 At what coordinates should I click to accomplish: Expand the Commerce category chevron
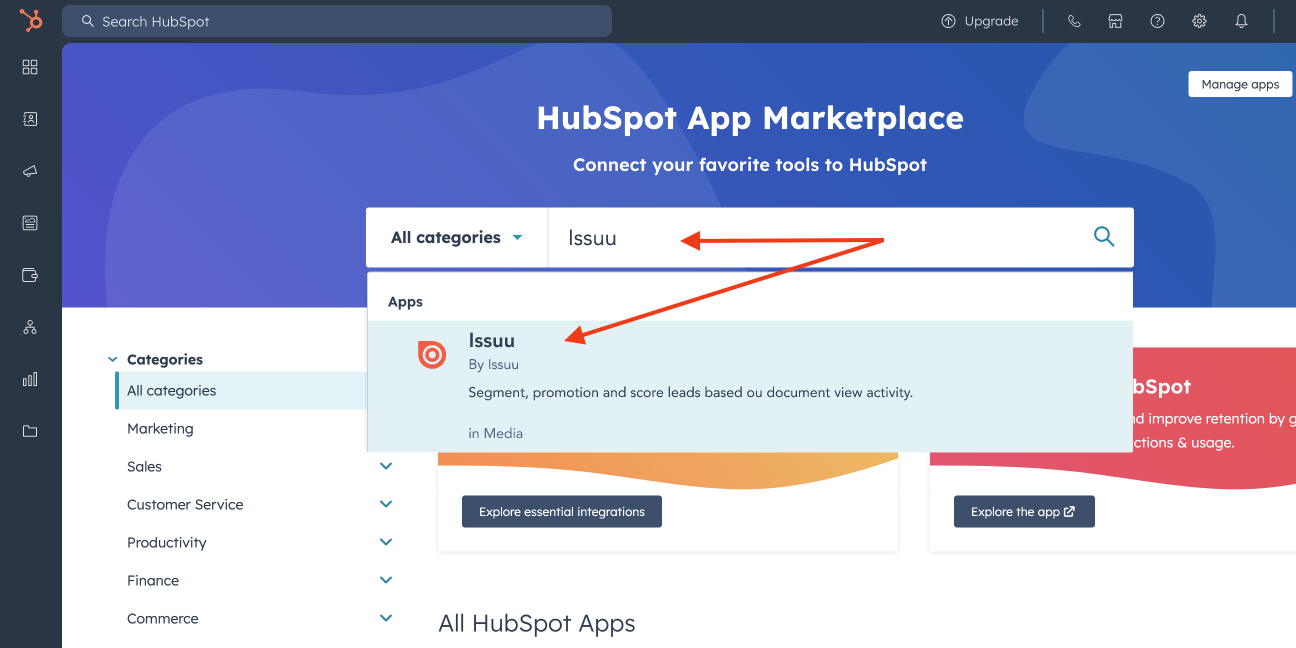[x=386, y=618]
